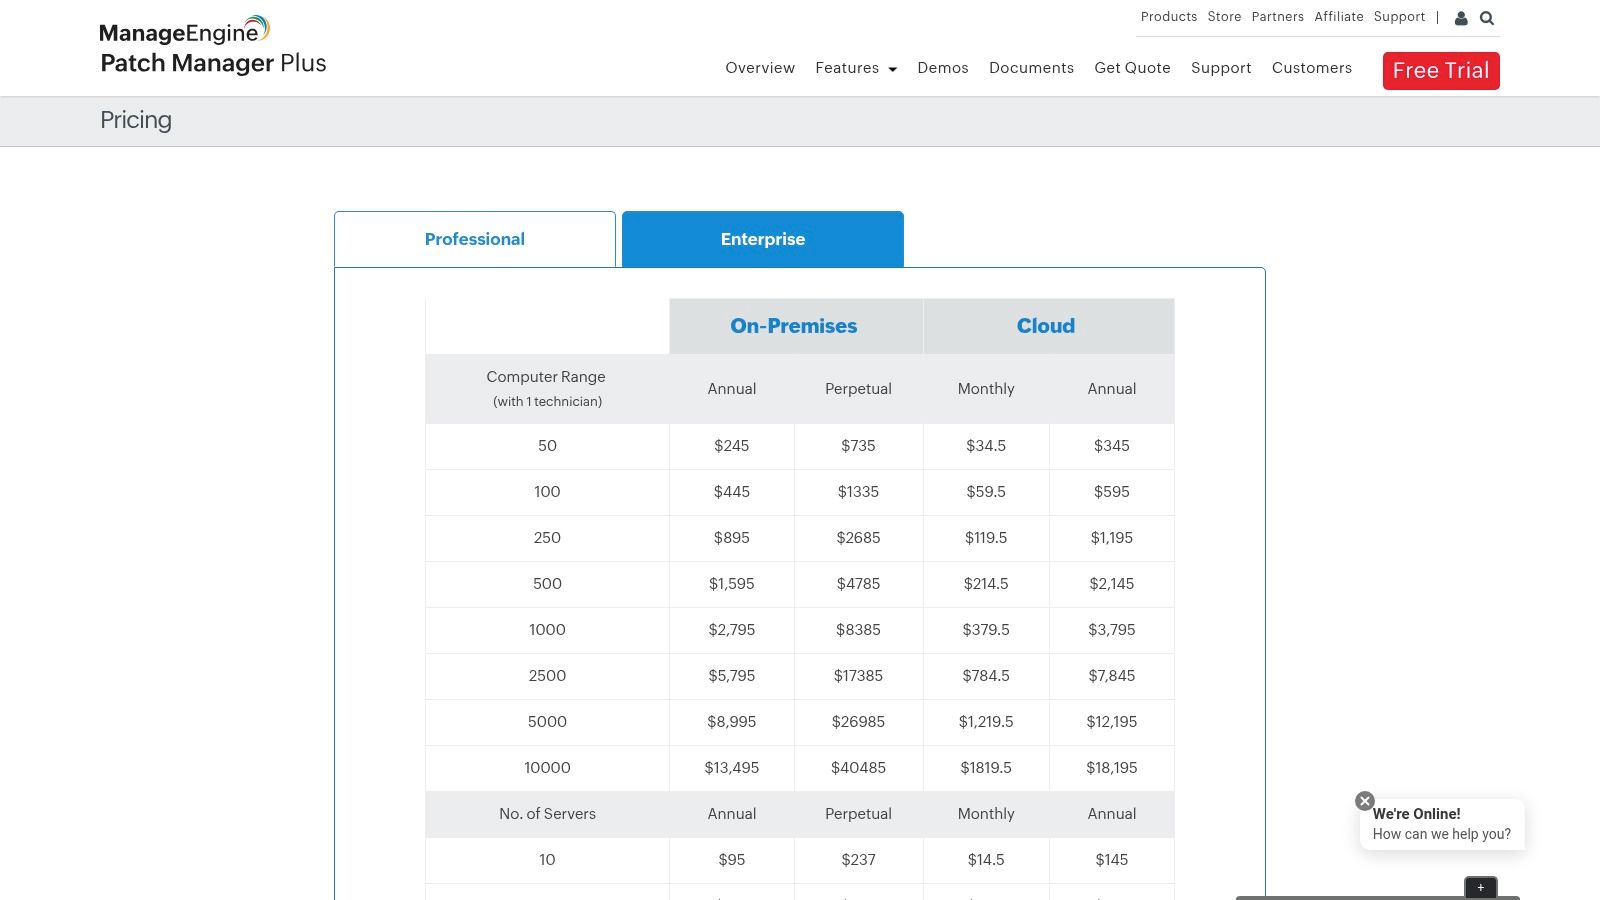Switch to the Professional pricing tab
Image resolution: width=1600 pixels, height=900 pixels.
click(x=475, y=239)
